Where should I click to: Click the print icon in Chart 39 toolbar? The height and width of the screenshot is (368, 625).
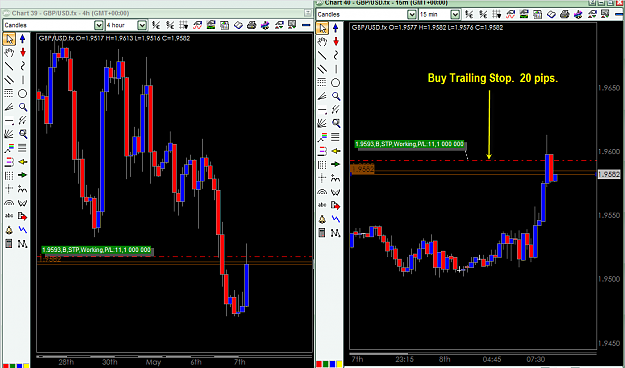252,25
